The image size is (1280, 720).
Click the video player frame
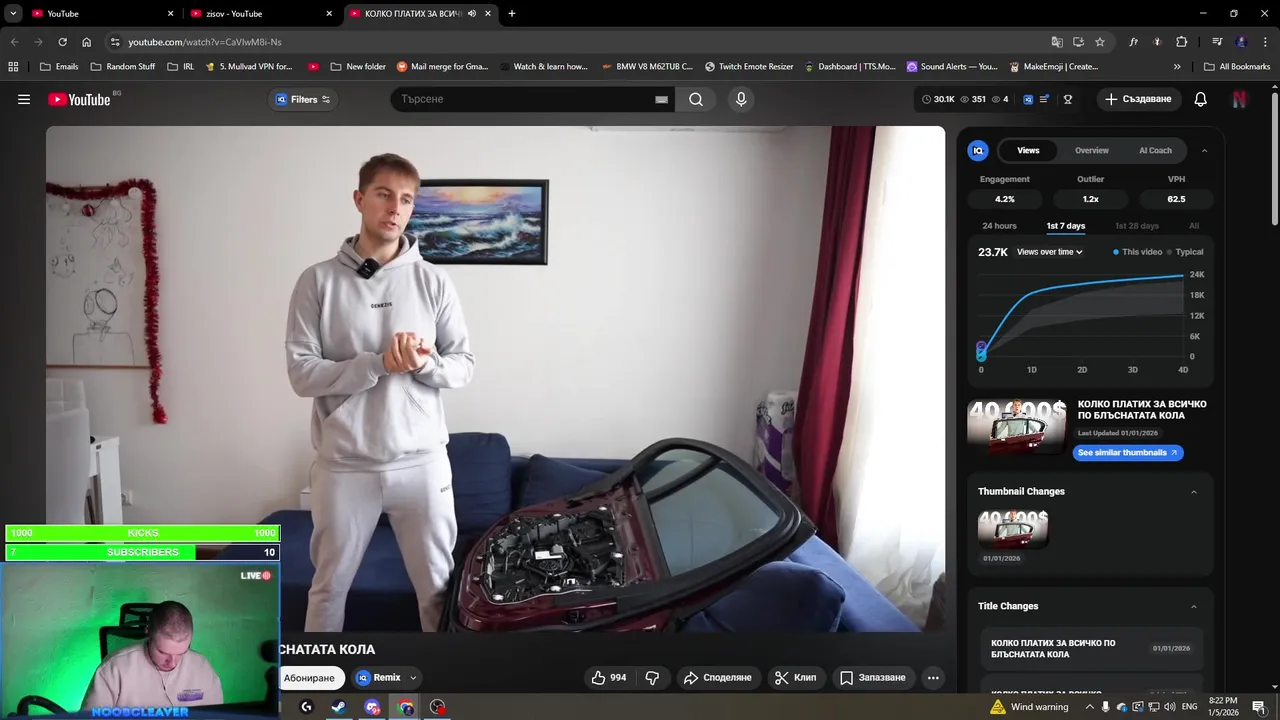click(495, 378)
